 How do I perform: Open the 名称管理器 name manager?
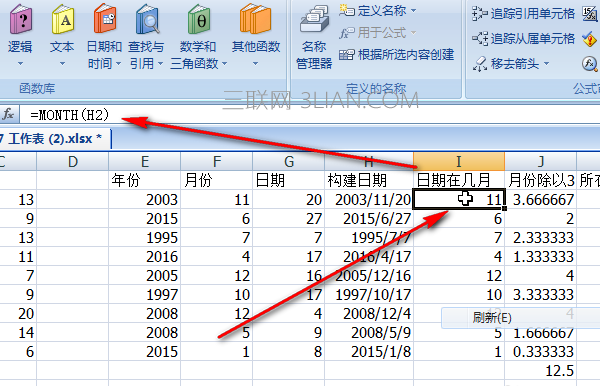pos(314,37)
